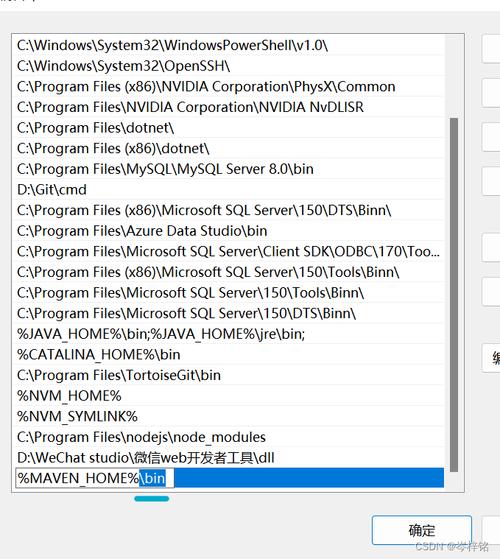Select the D:\WeChat studio dll entry
This screenshot has height=559, width=500.
tap(230, 458)
